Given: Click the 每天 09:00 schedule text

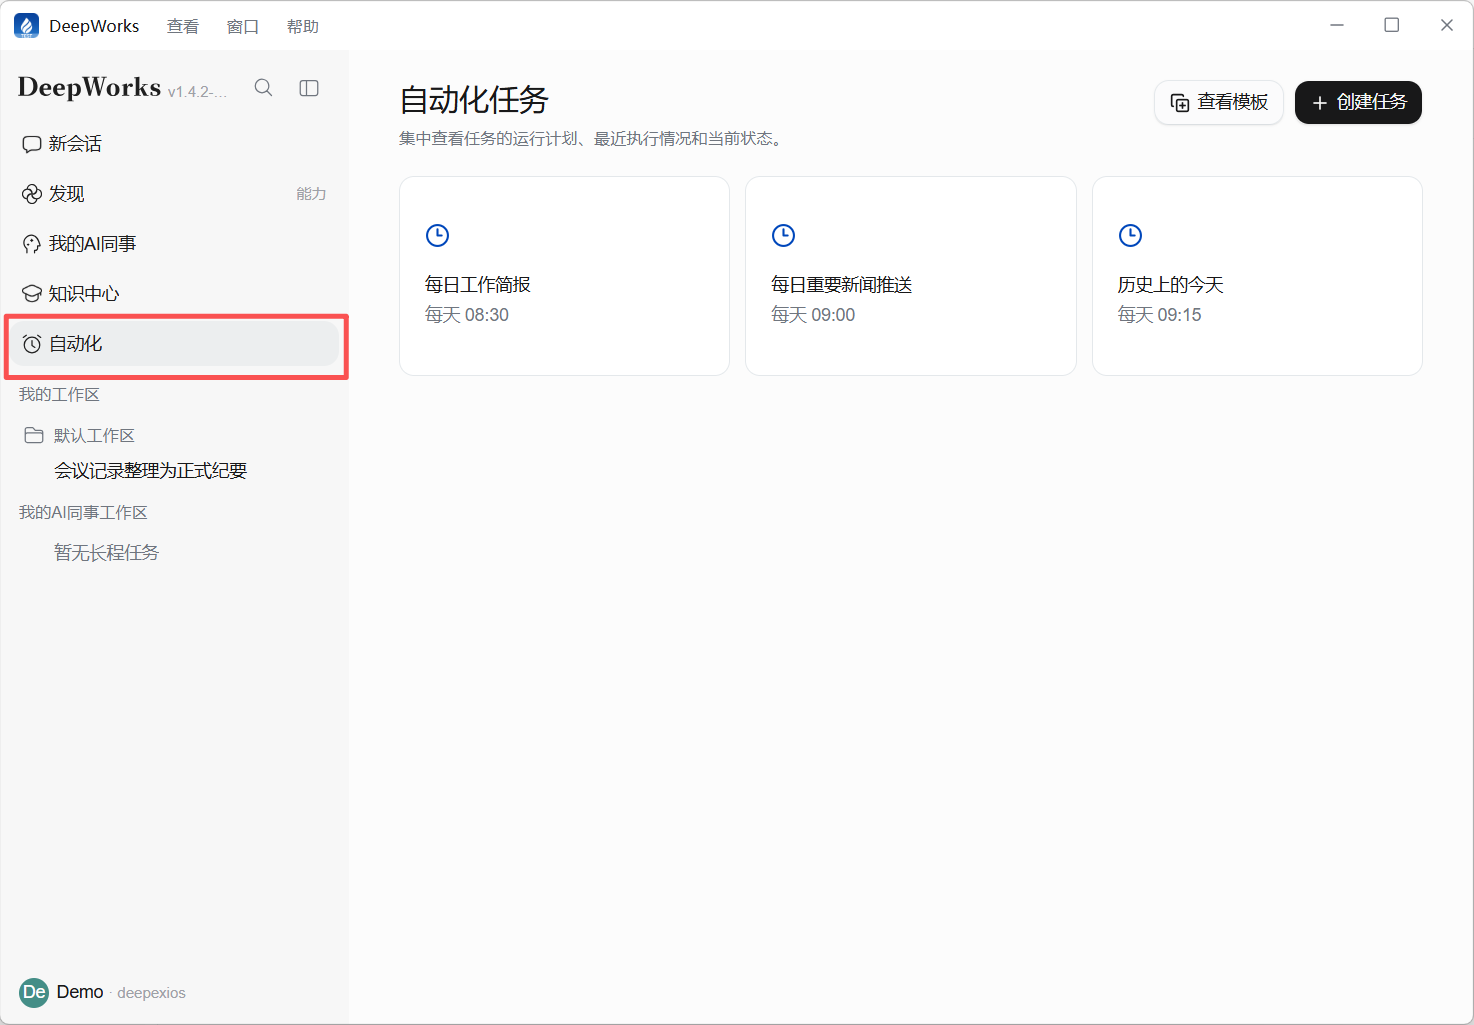Looking at the screenshot, I should pos(813,315).
